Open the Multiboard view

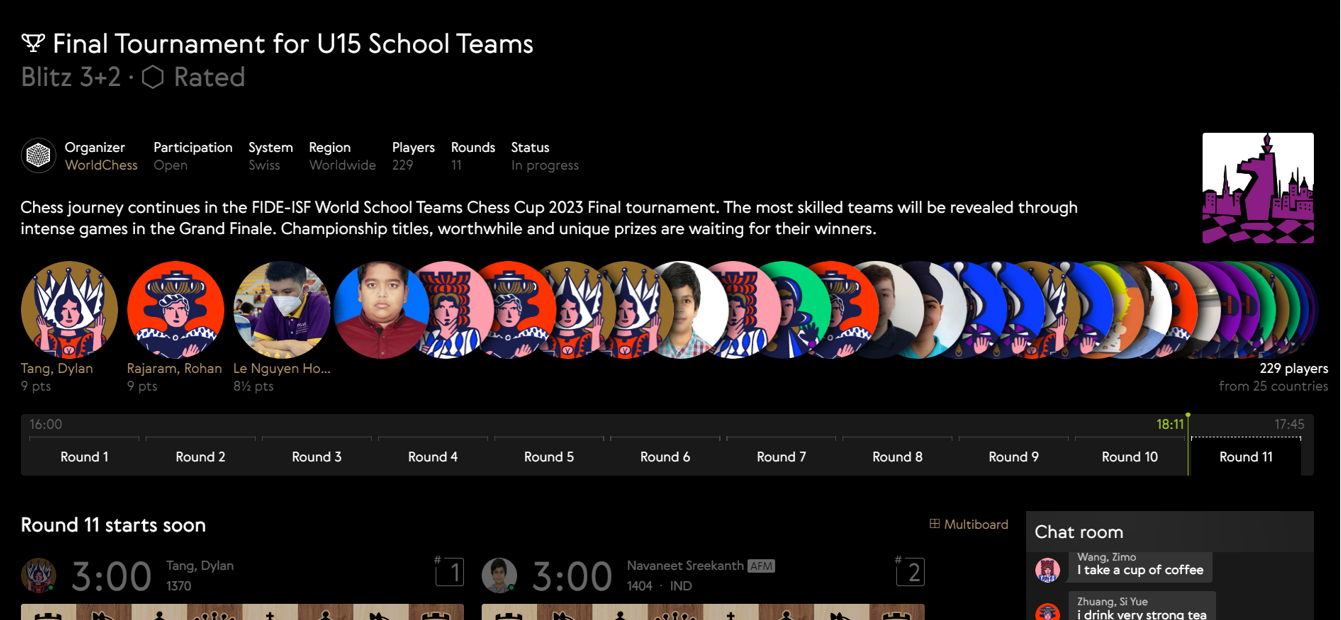[968, 524]
